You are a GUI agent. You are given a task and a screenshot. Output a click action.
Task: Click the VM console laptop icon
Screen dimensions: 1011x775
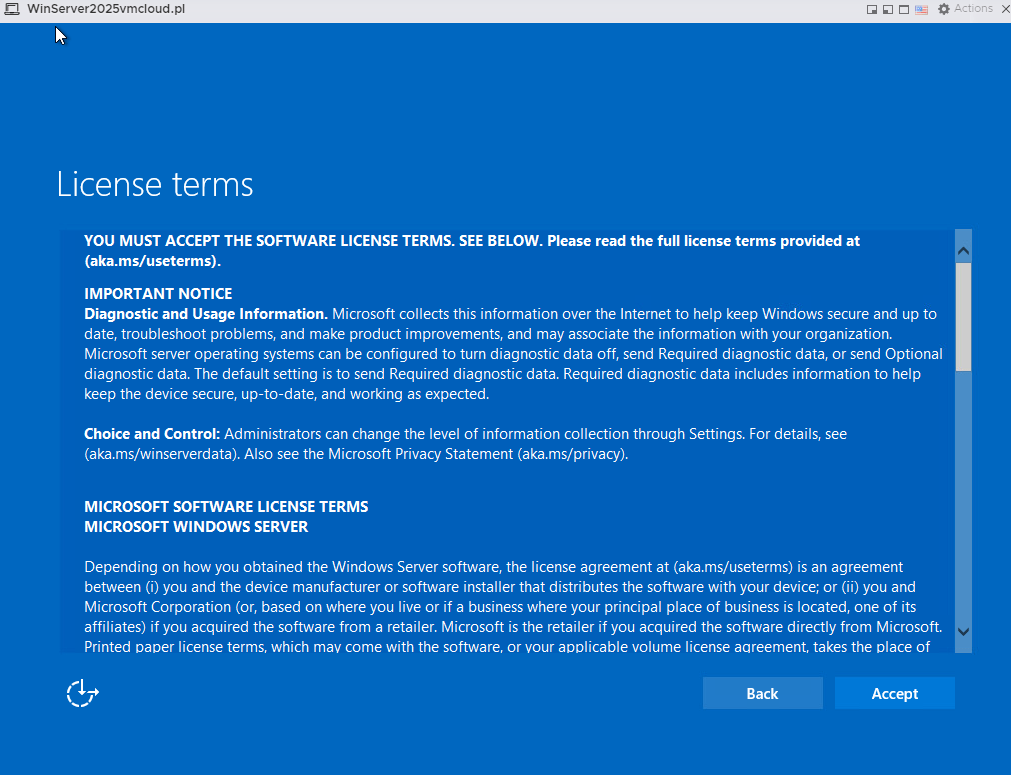(x=12, y=9)
